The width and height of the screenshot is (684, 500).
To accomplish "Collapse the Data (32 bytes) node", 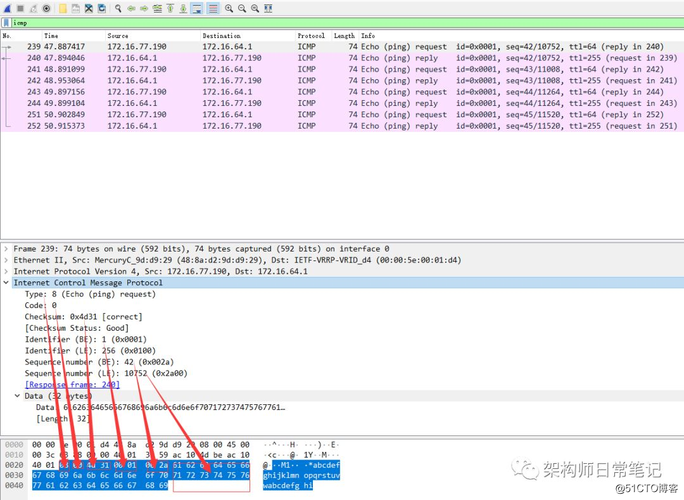I will (x=17, y=396).
